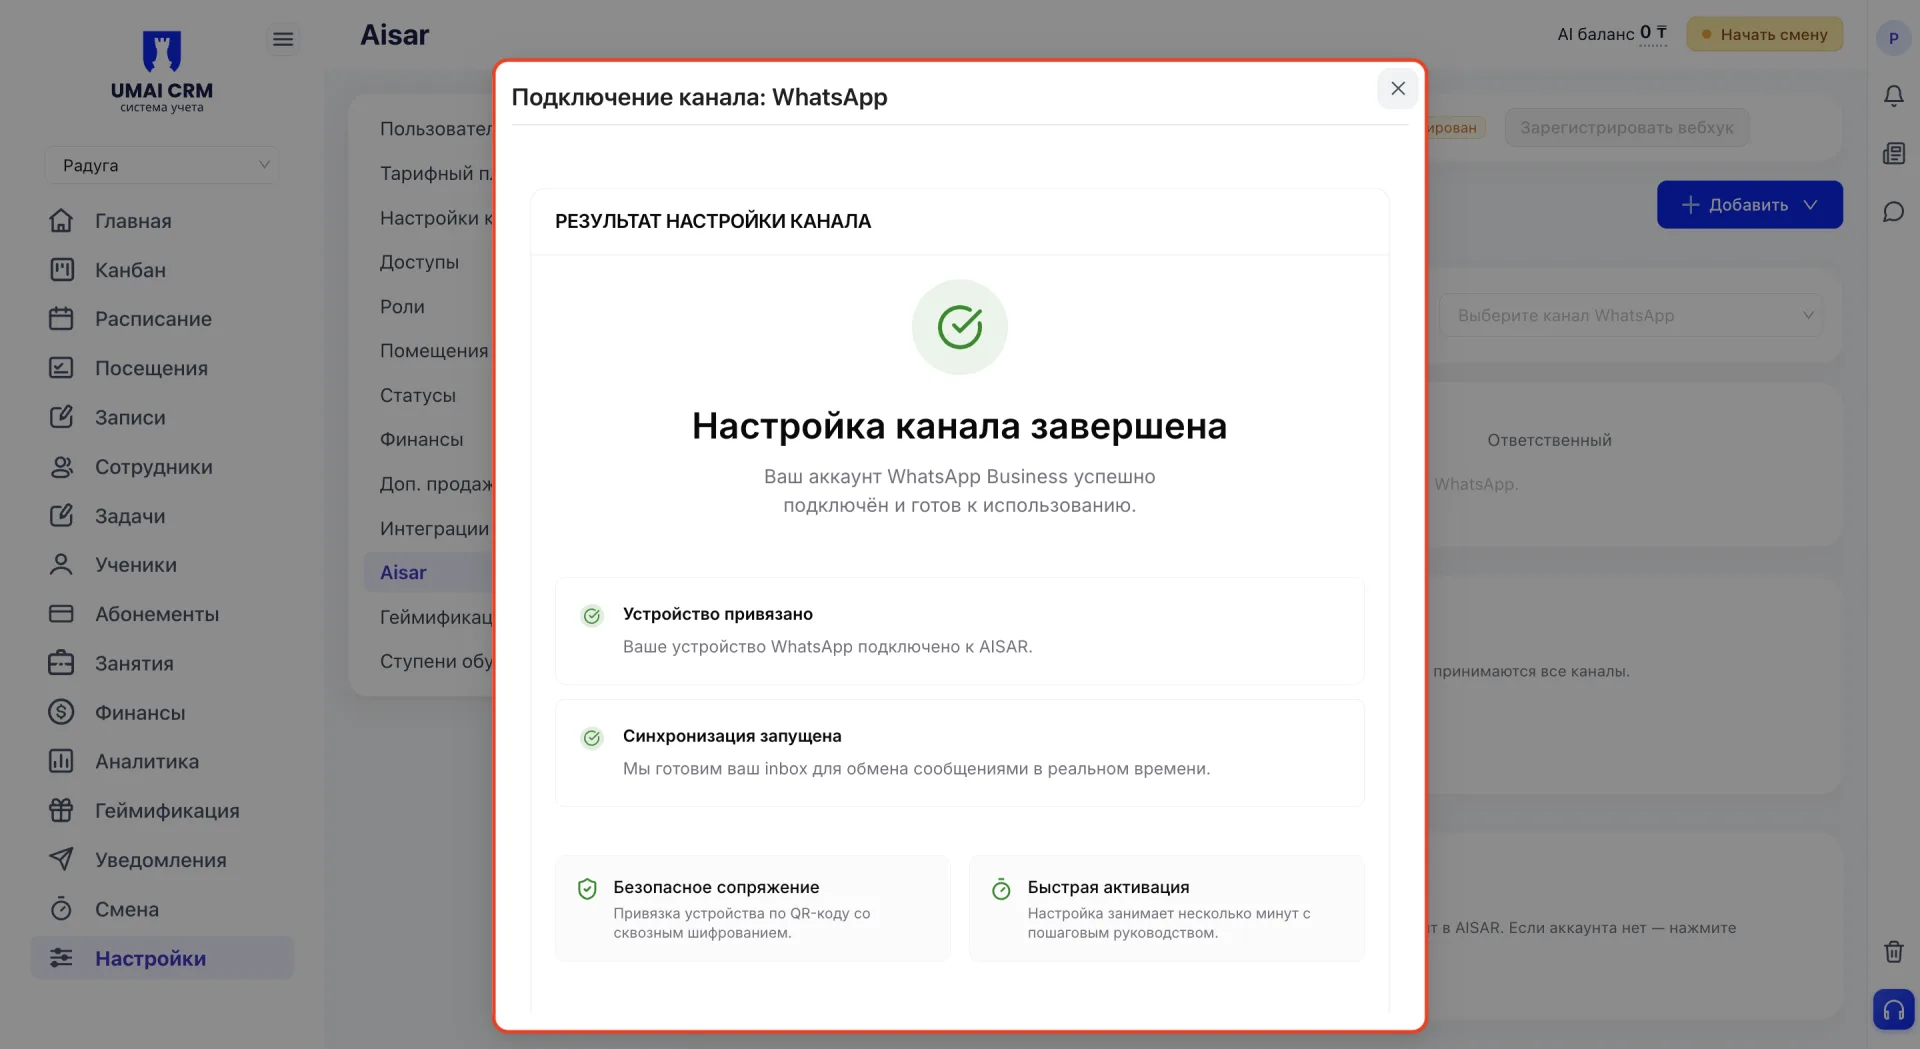
Task: Click the trash bin icon on the right rail
Action: (1893, 951)
